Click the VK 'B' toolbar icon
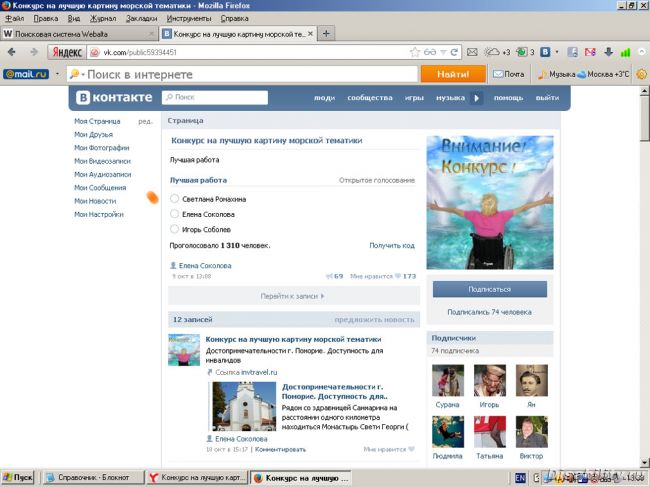650x487 pixels. click(545, 52)
